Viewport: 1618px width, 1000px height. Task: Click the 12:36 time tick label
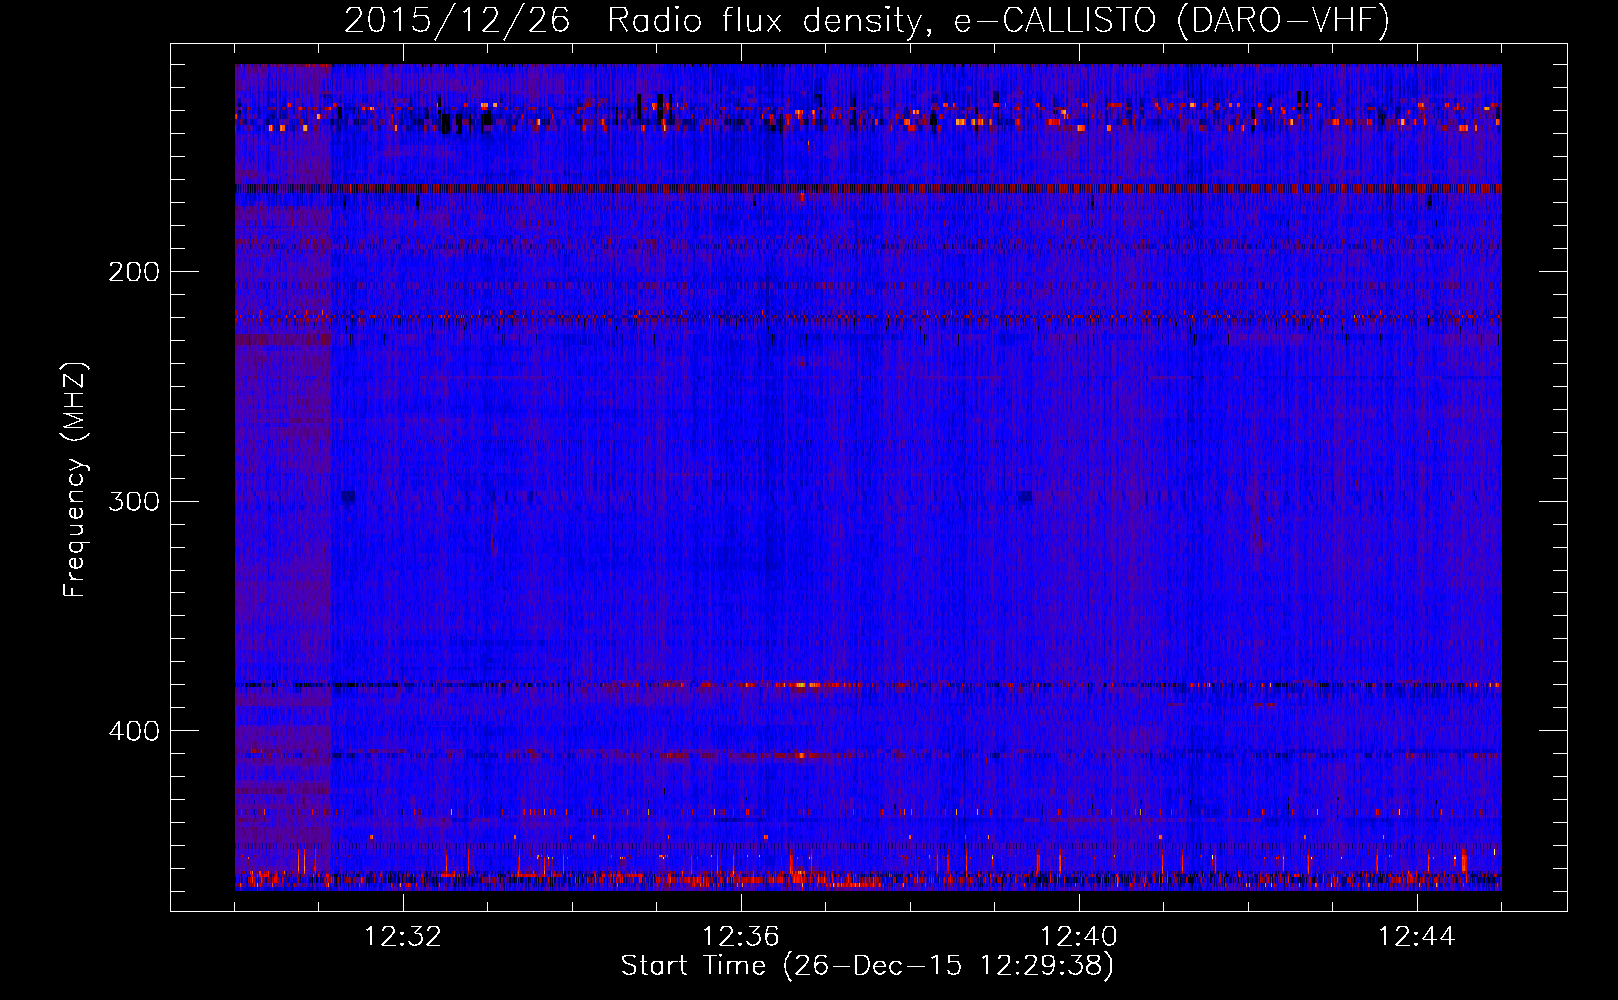coord(741,937)
